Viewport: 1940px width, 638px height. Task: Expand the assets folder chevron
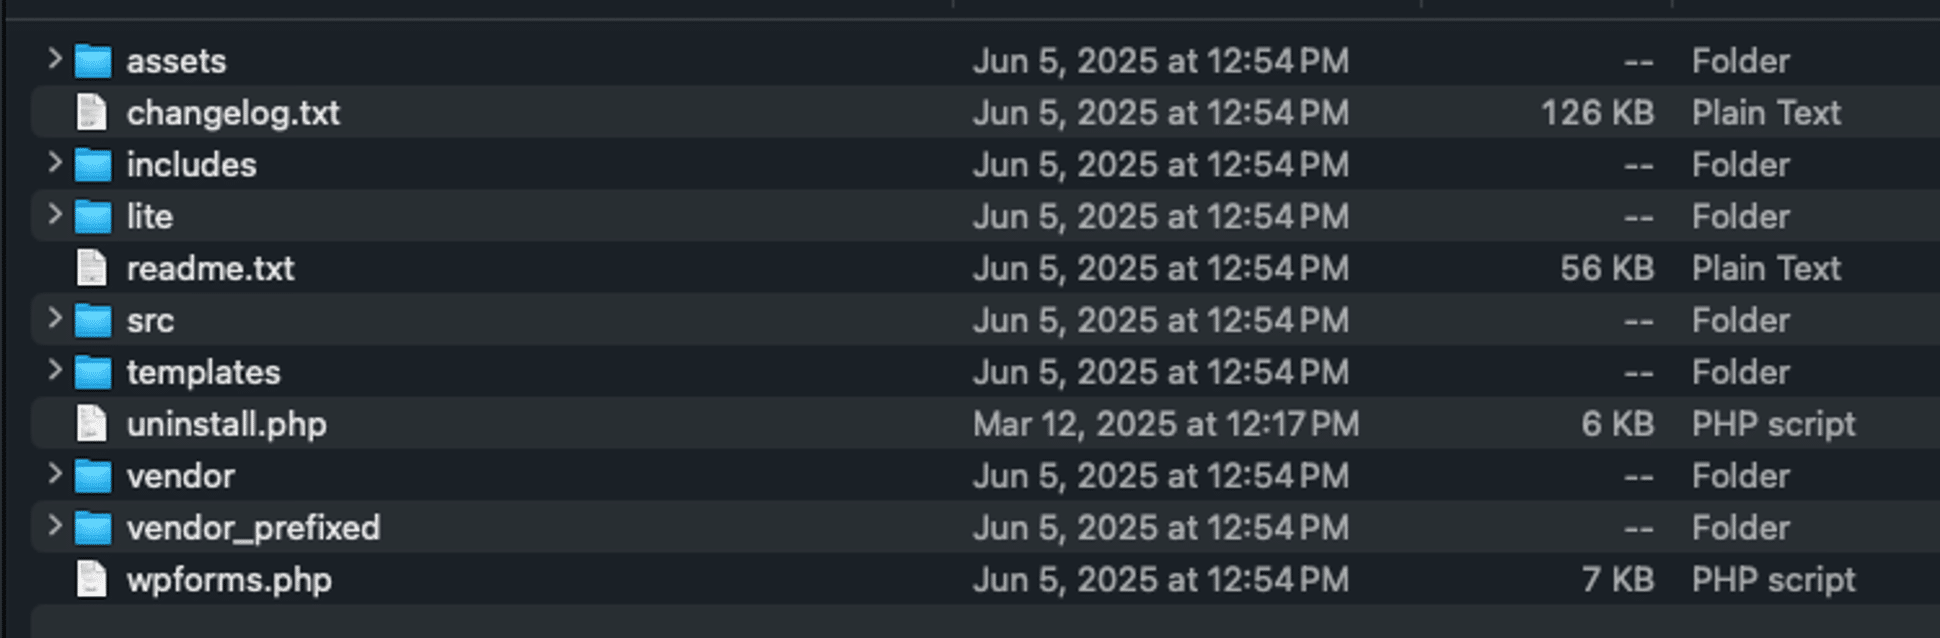click(x=55, y=60)
